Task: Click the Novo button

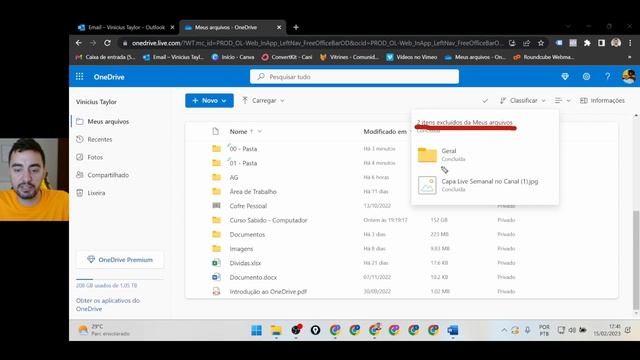Action: pos(209,100)
